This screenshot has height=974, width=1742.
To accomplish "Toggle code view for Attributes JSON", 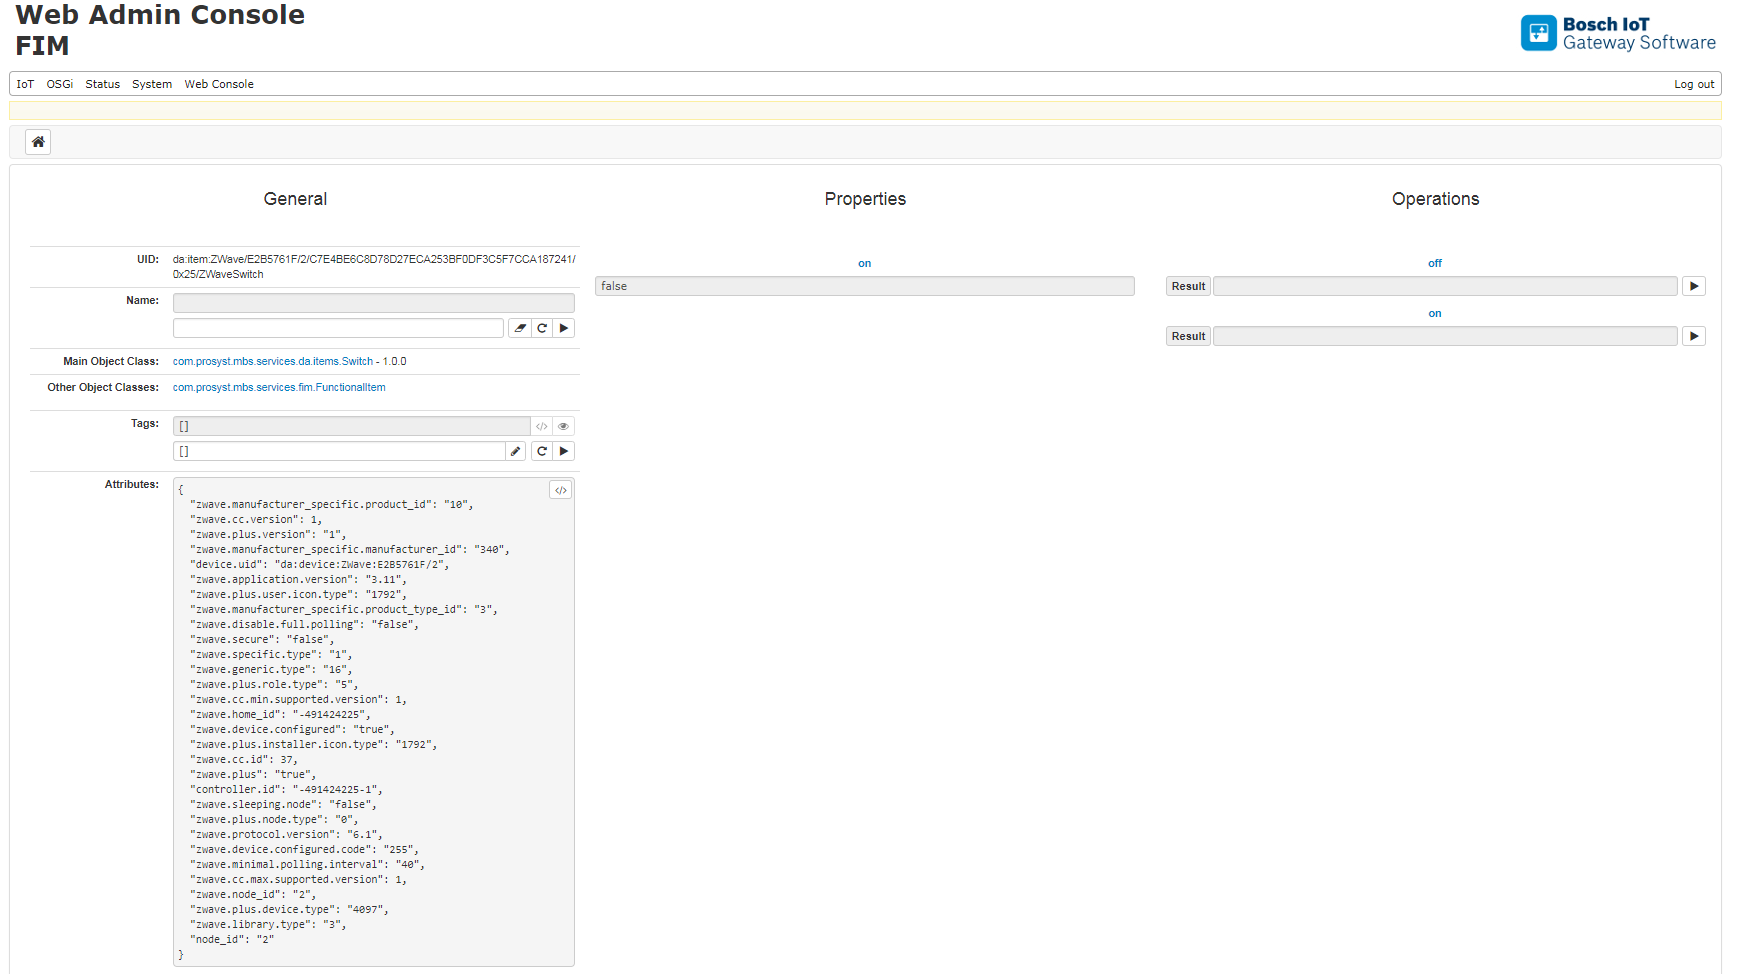I will click(561, 490).
